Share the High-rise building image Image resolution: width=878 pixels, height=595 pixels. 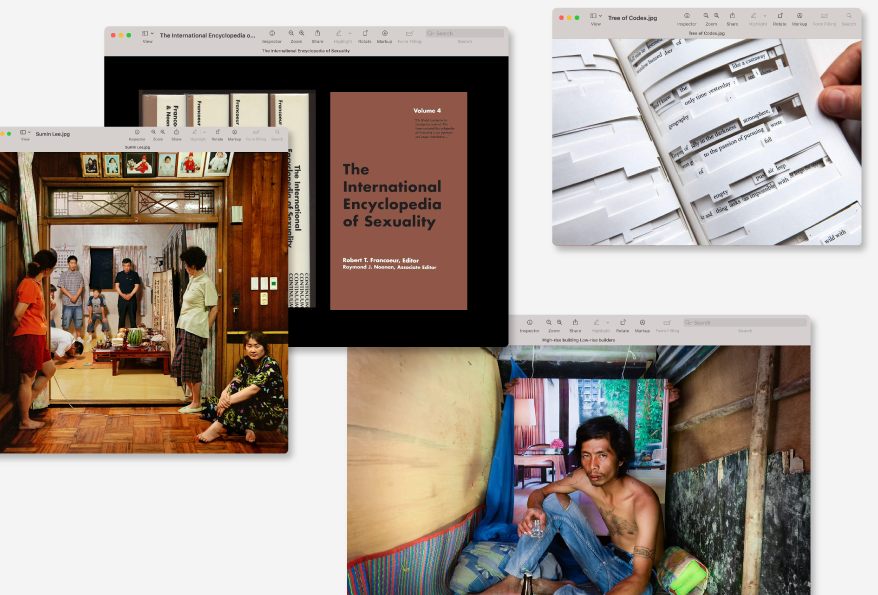tap(575, 322)
